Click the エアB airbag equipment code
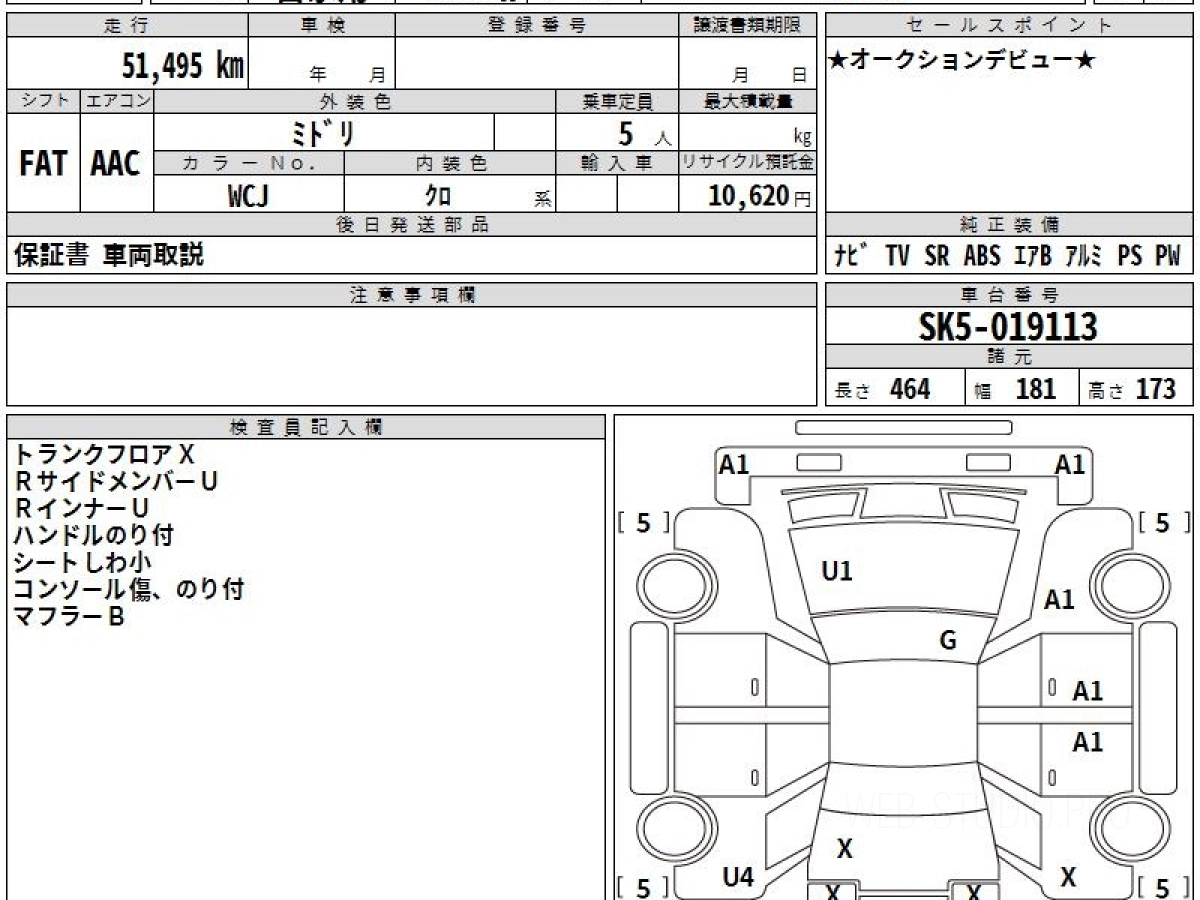Screen dimensions: 1200x900 [x=1033, y=256]
